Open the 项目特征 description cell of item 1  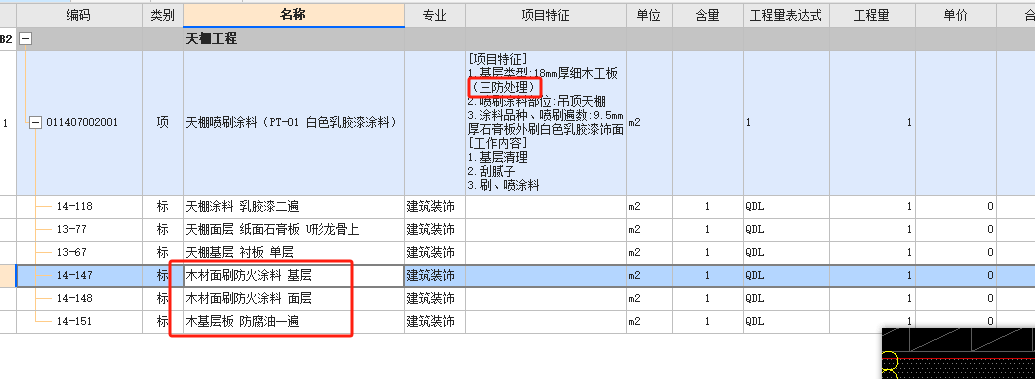coord(546,123)
